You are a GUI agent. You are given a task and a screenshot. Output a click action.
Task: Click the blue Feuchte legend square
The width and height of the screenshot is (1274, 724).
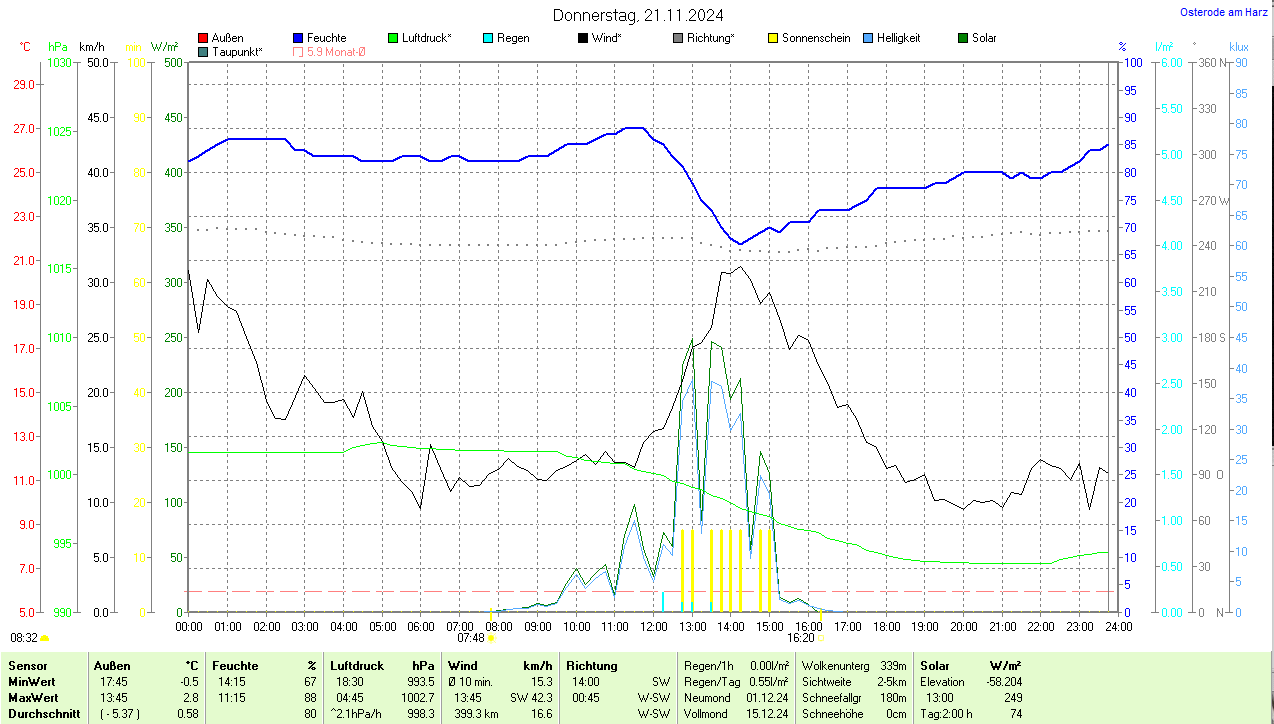[x=299, y=38]
